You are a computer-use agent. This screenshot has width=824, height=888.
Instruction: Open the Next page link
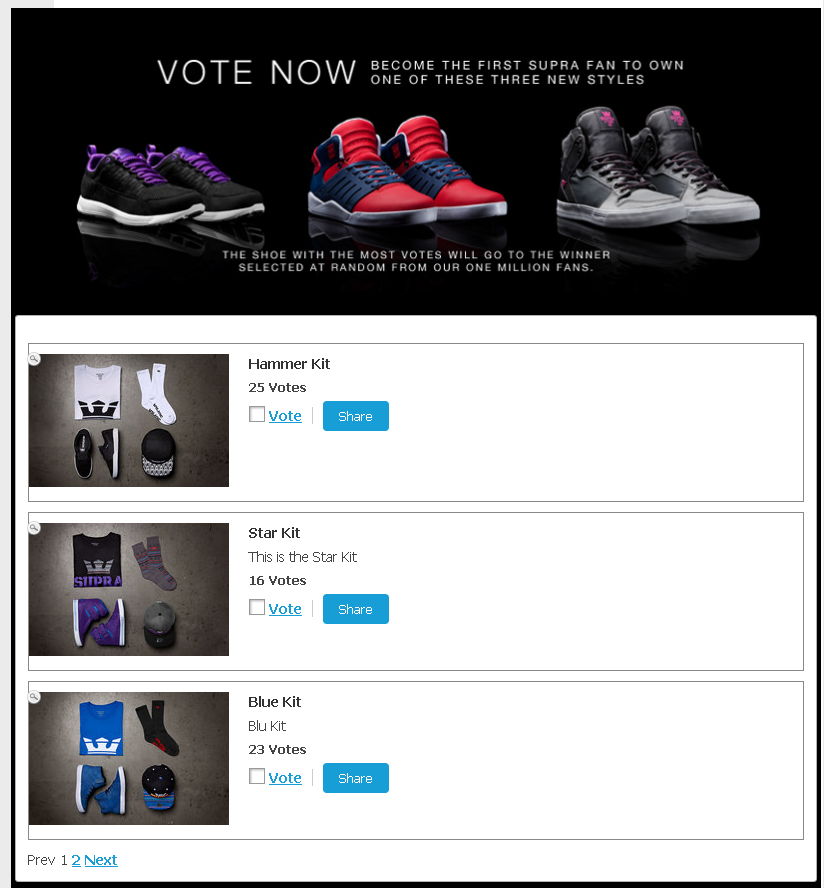tap(101, 860)
